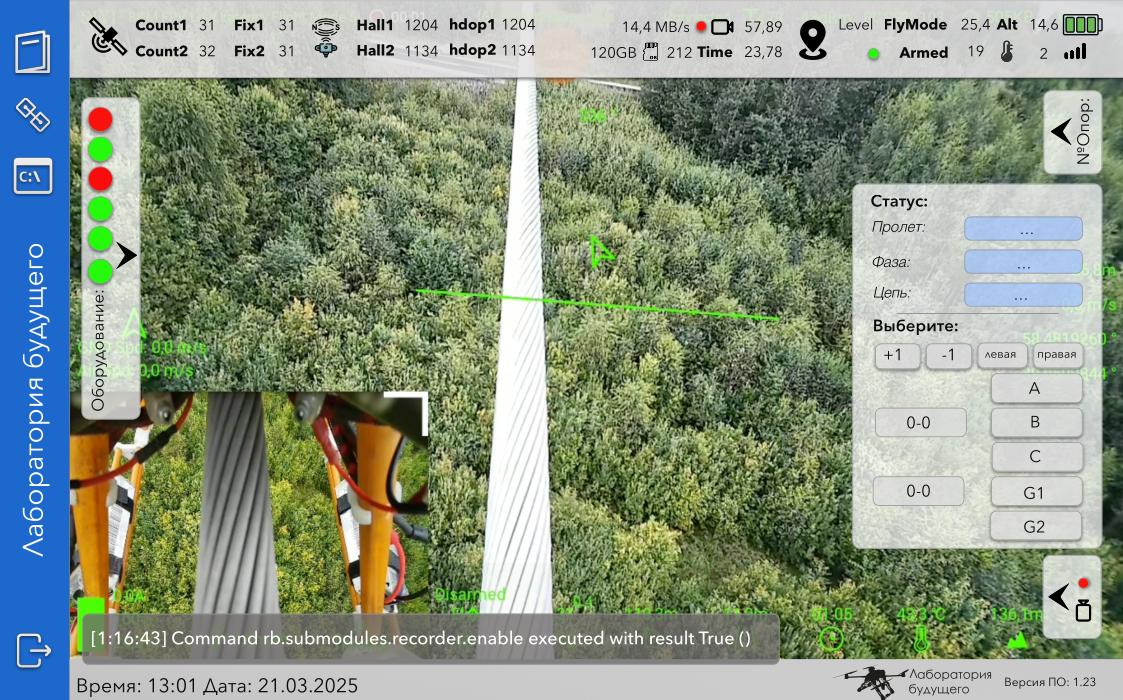Click the SD card storage icon
The image size is (1123, 700).
[x=650, y=52]
